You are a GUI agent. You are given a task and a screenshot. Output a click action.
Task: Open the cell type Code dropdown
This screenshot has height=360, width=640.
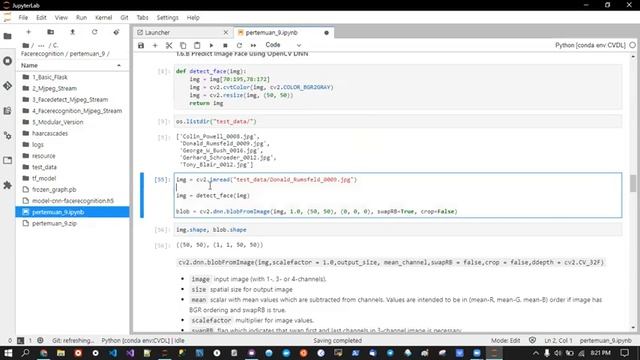pos(283,45)
